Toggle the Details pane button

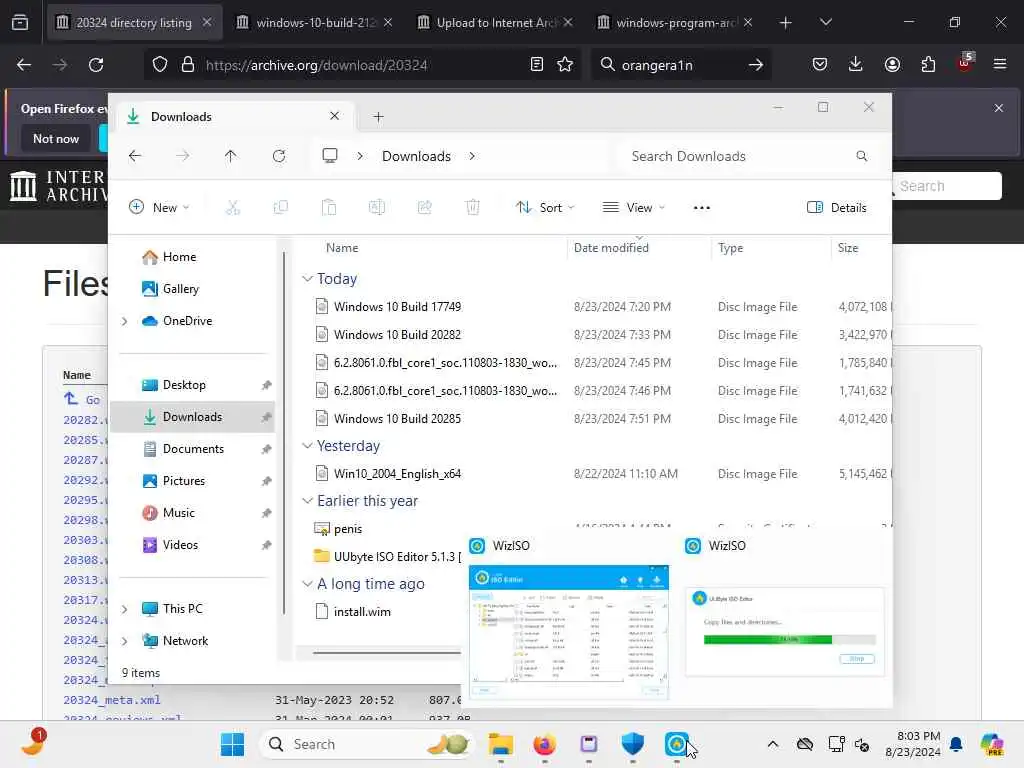(837, 208)
